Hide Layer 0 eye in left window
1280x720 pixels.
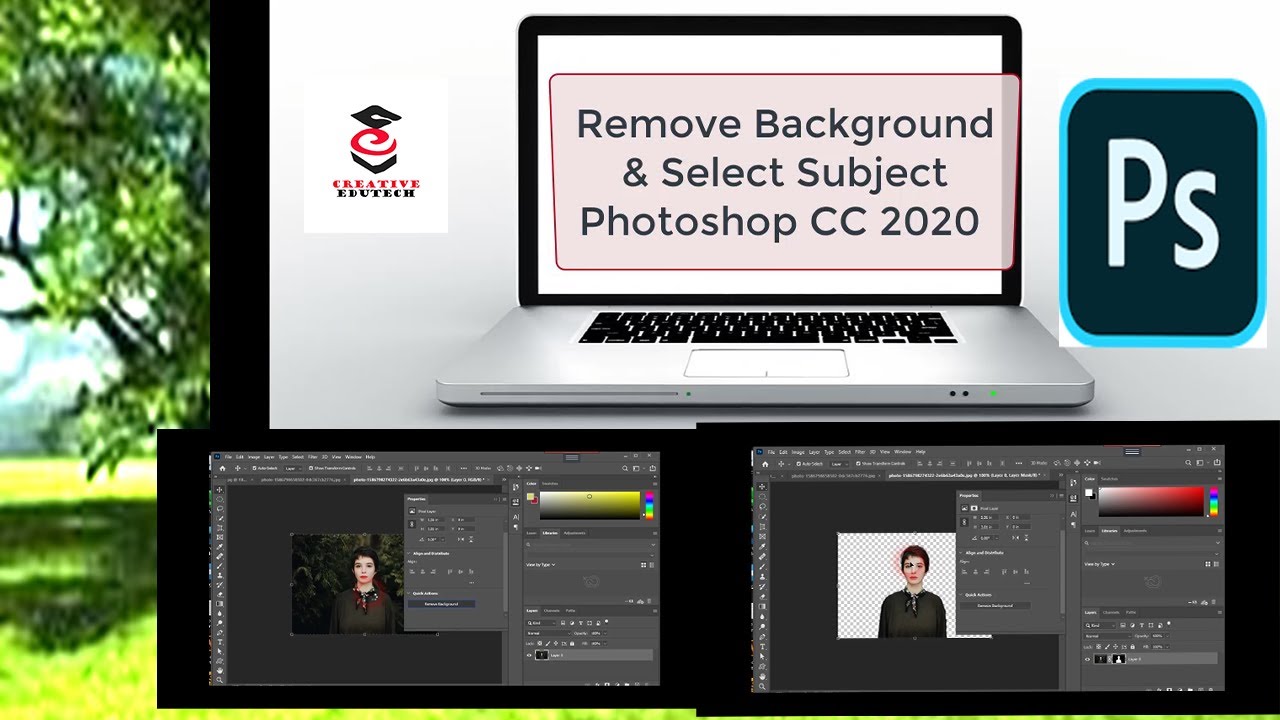(x=529, y=655)
